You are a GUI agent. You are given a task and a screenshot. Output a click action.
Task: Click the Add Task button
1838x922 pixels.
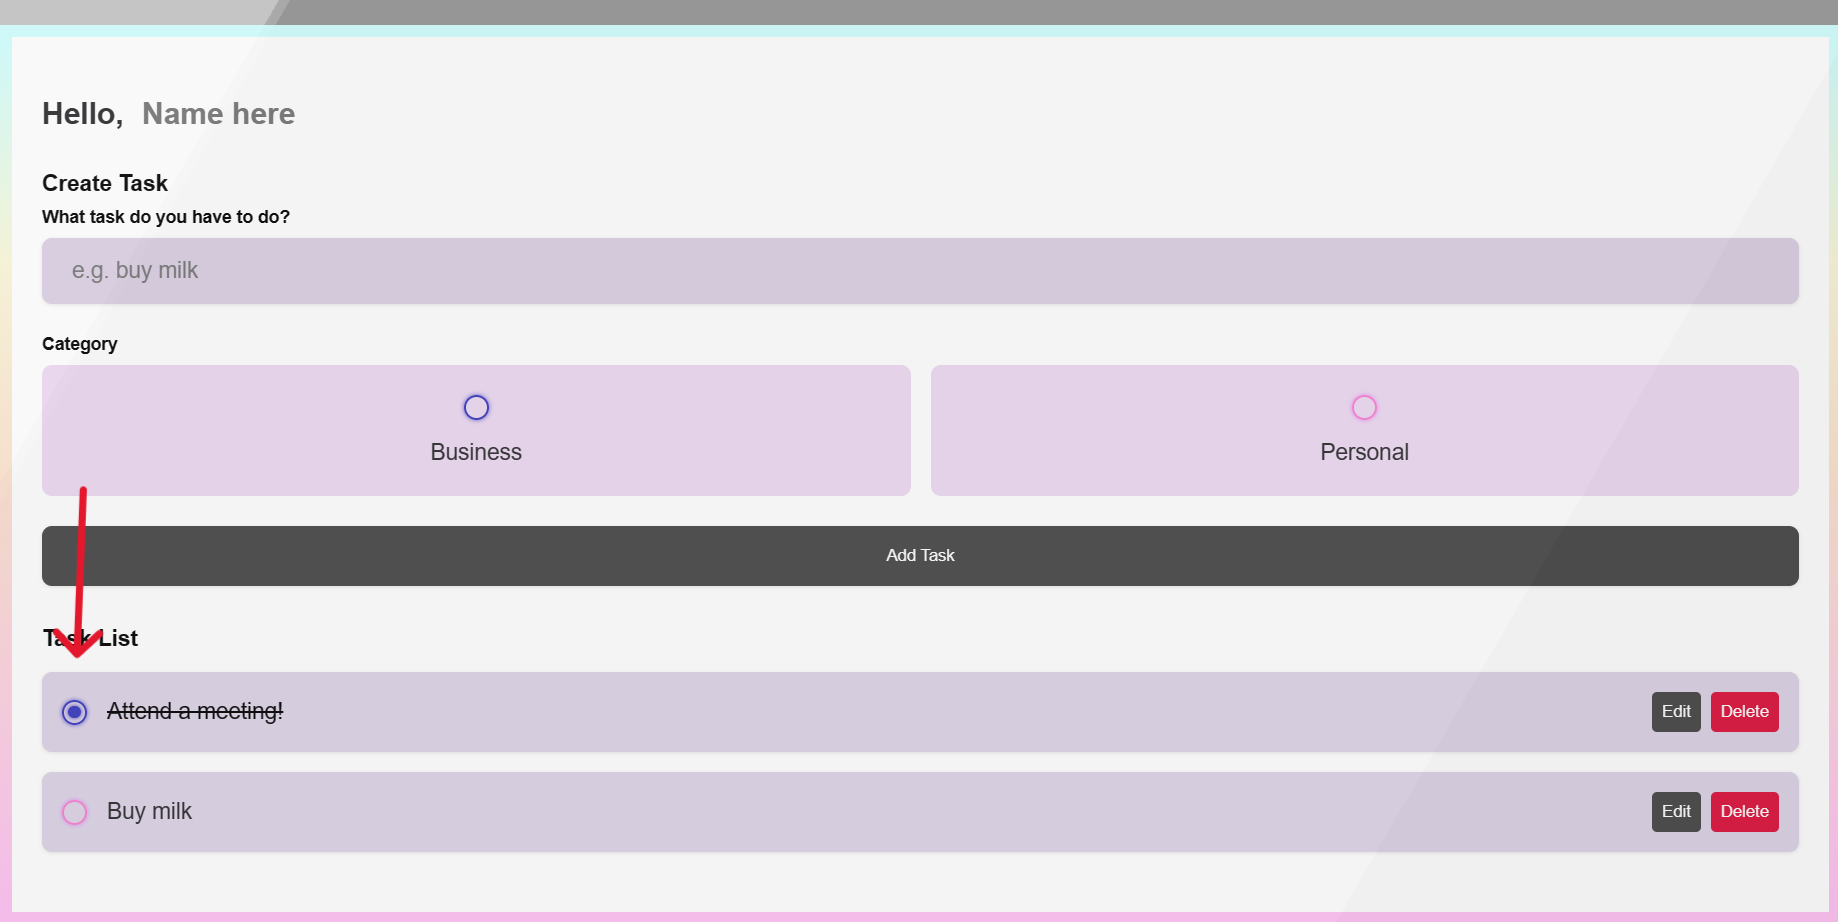coord(919,555)
